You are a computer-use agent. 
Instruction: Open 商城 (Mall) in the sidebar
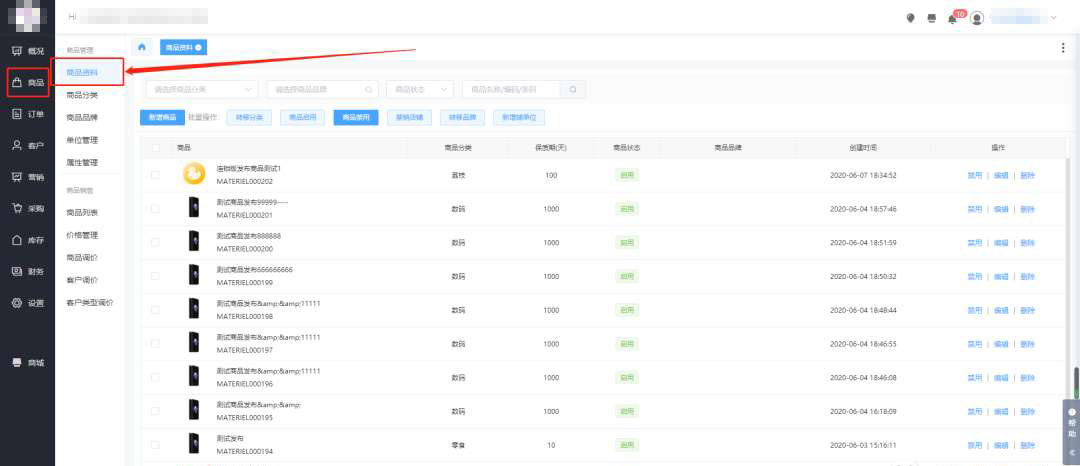point(28,362)
